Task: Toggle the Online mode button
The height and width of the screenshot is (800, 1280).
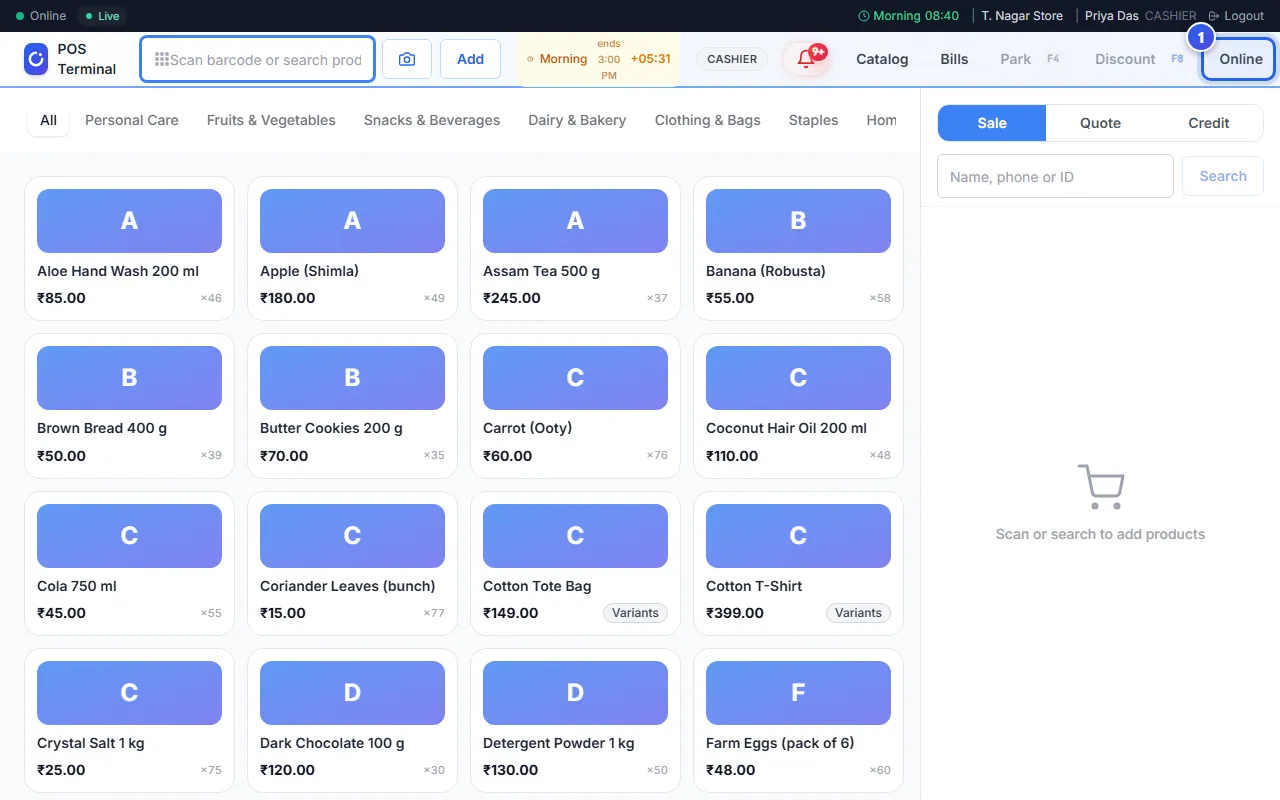Action: [1240, 59]
